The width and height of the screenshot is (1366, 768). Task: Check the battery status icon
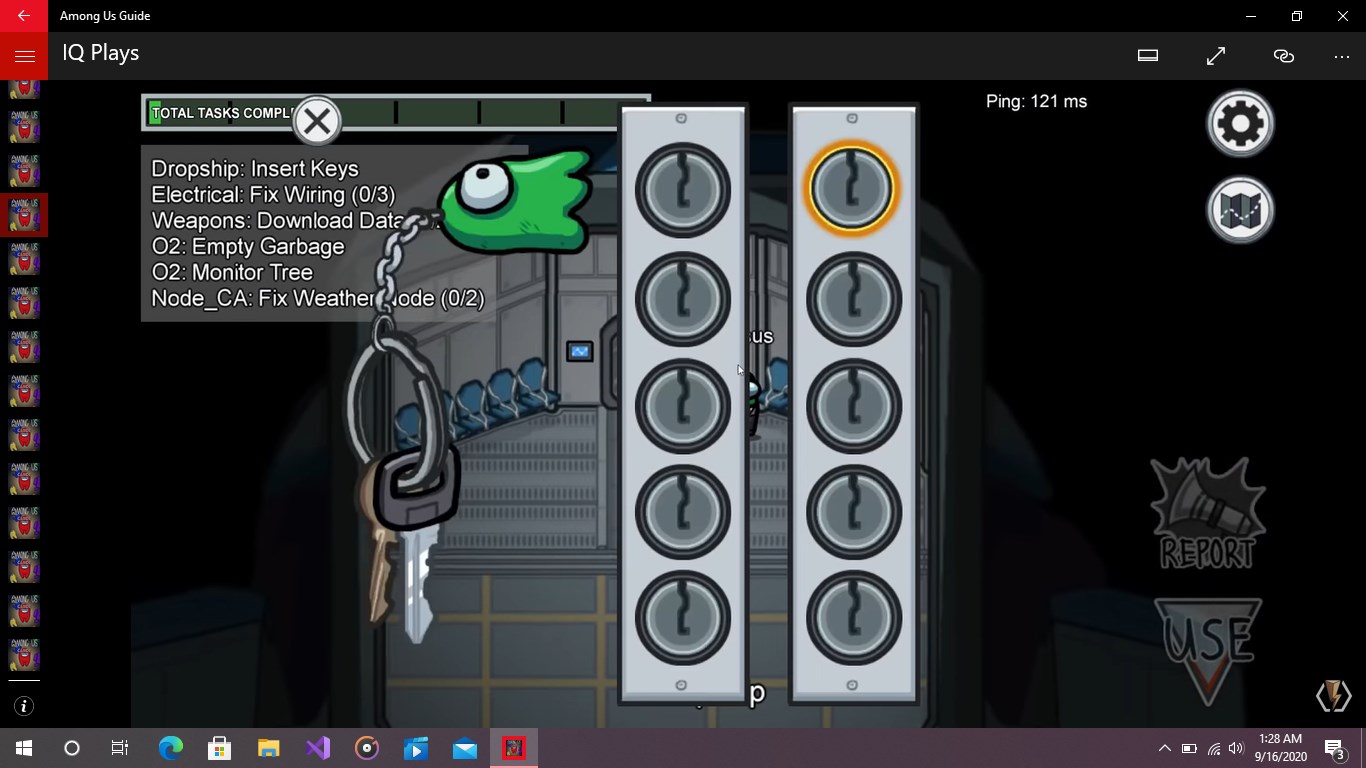(x=1189, y=748)
